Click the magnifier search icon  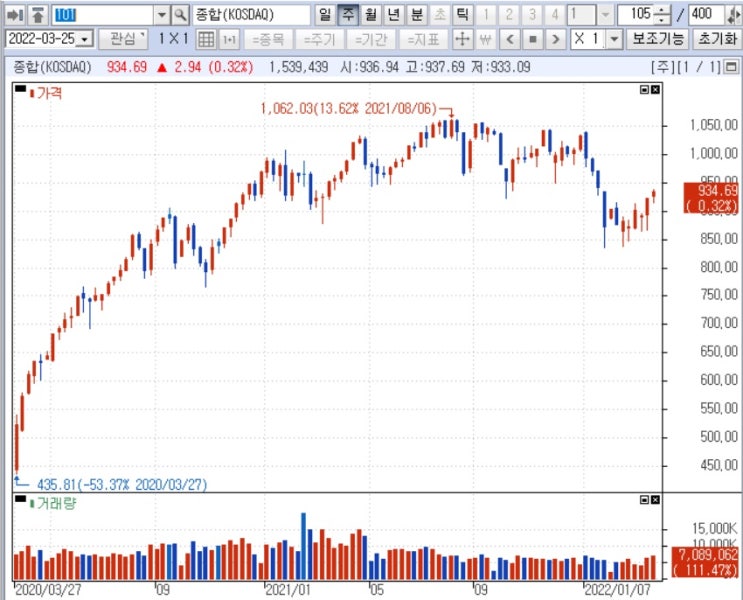coord(180,15)
